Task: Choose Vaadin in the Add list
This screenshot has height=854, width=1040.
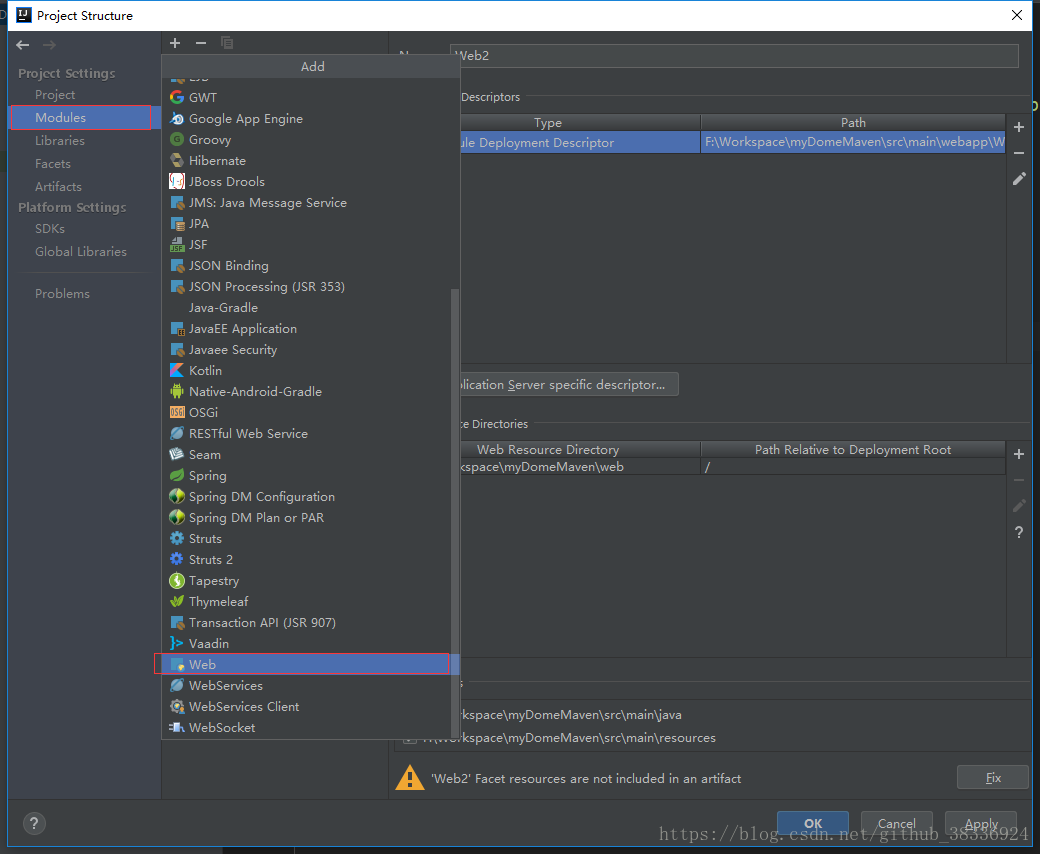Action: click(305, 644)
